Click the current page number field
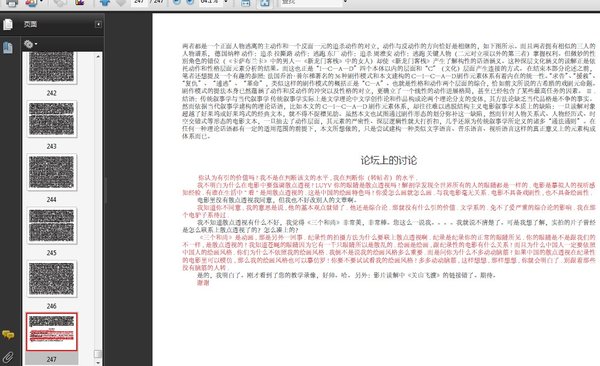The width and height of the screenshot is (600, 366). [139, 2]
